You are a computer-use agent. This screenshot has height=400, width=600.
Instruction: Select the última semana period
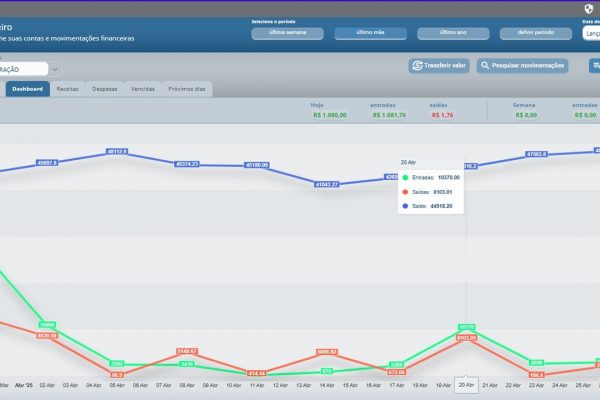tap(287, 33)
